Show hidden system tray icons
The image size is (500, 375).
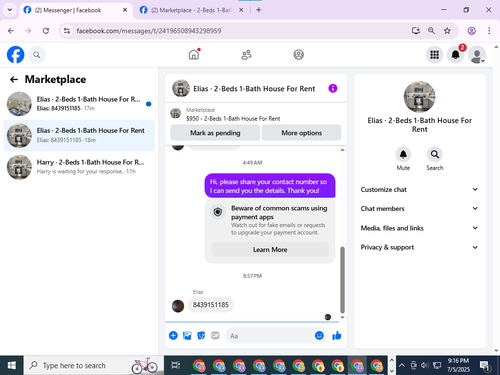(402, 365)
